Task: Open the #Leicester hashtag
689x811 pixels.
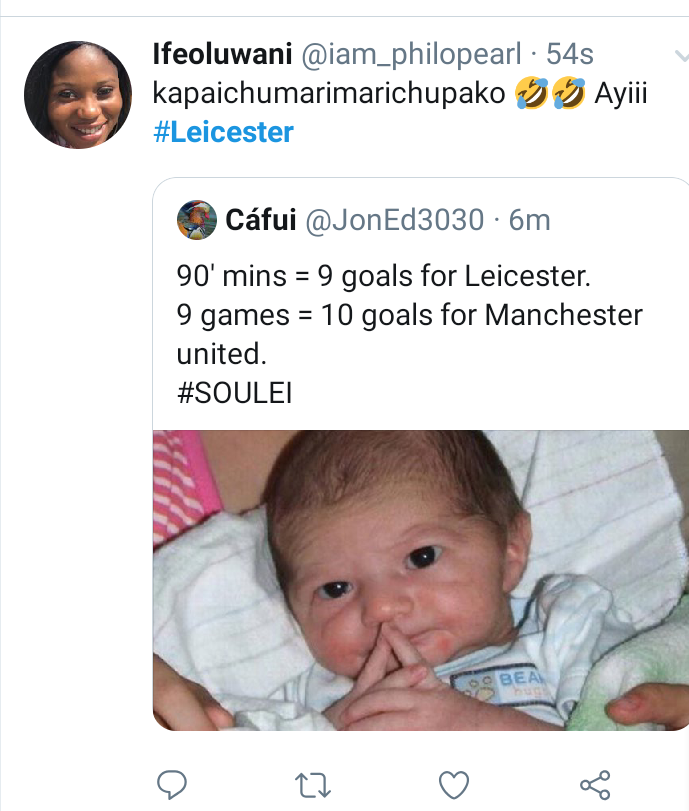Action: (223, 132)
